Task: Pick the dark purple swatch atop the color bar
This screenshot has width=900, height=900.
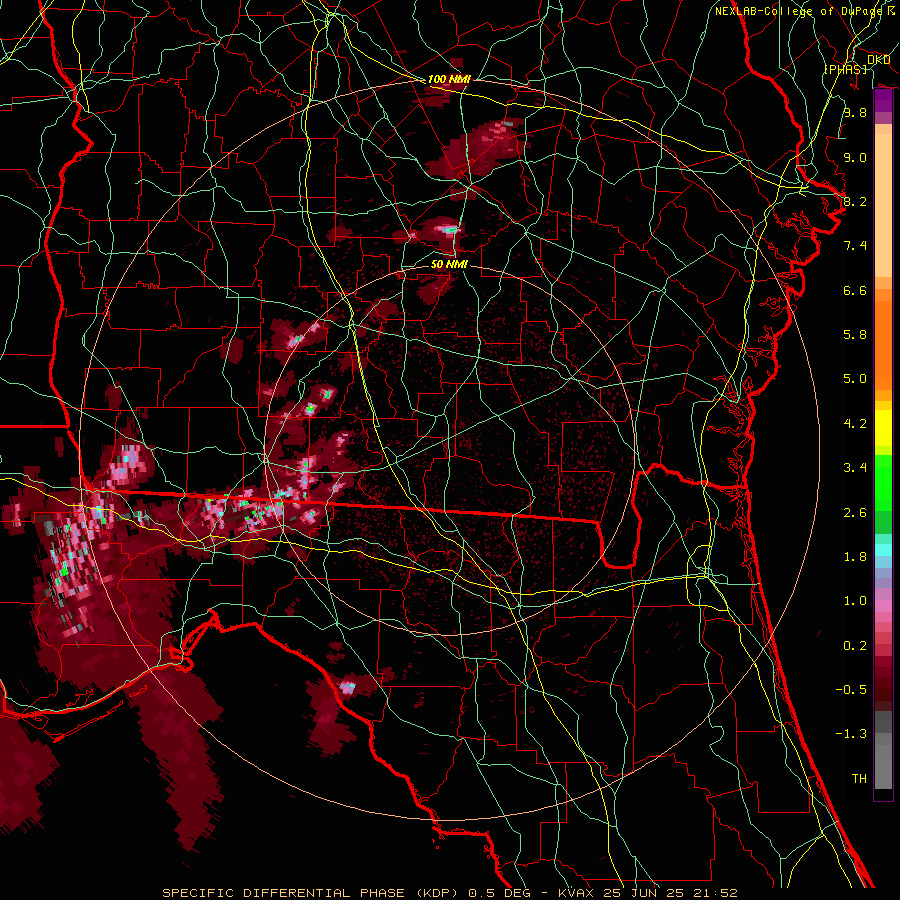Action: [883, 100]
